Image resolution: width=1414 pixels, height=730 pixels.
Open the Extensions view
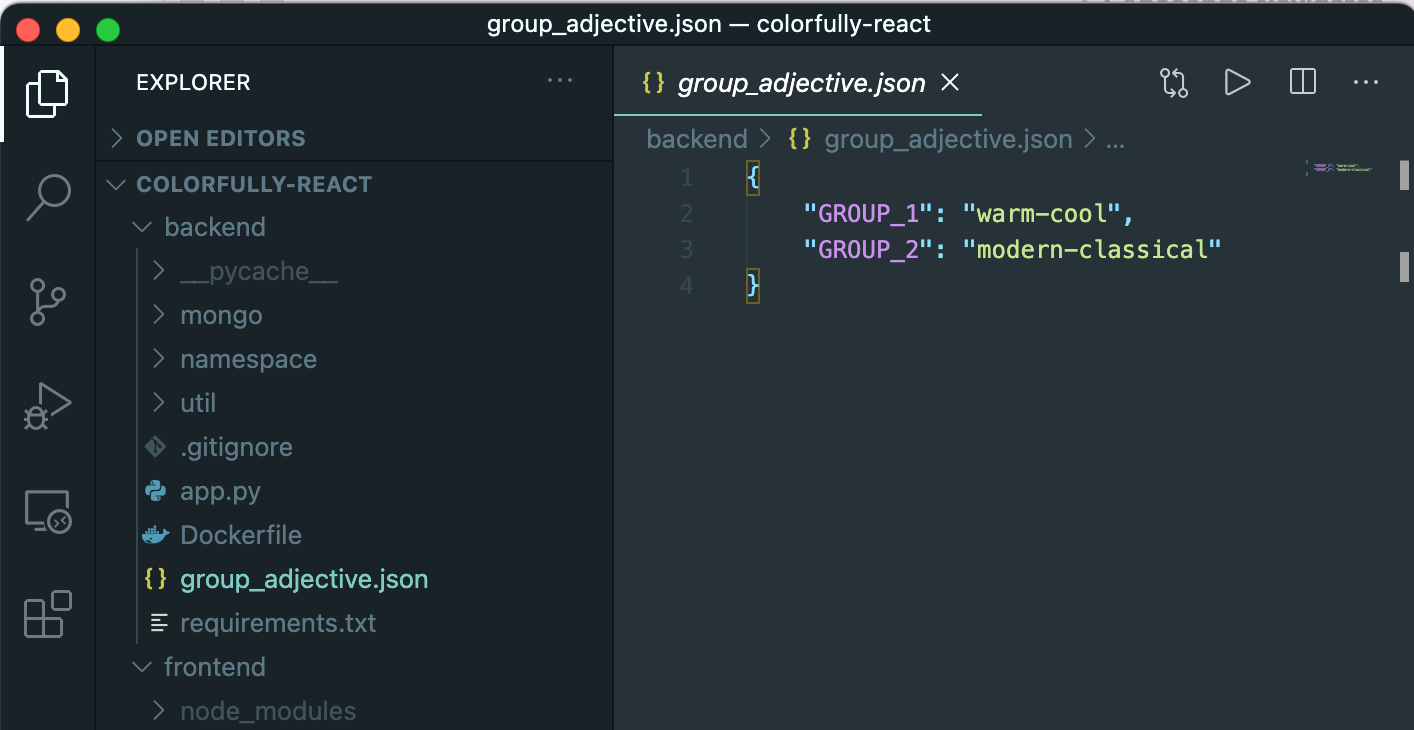click(x=47, y=614)
